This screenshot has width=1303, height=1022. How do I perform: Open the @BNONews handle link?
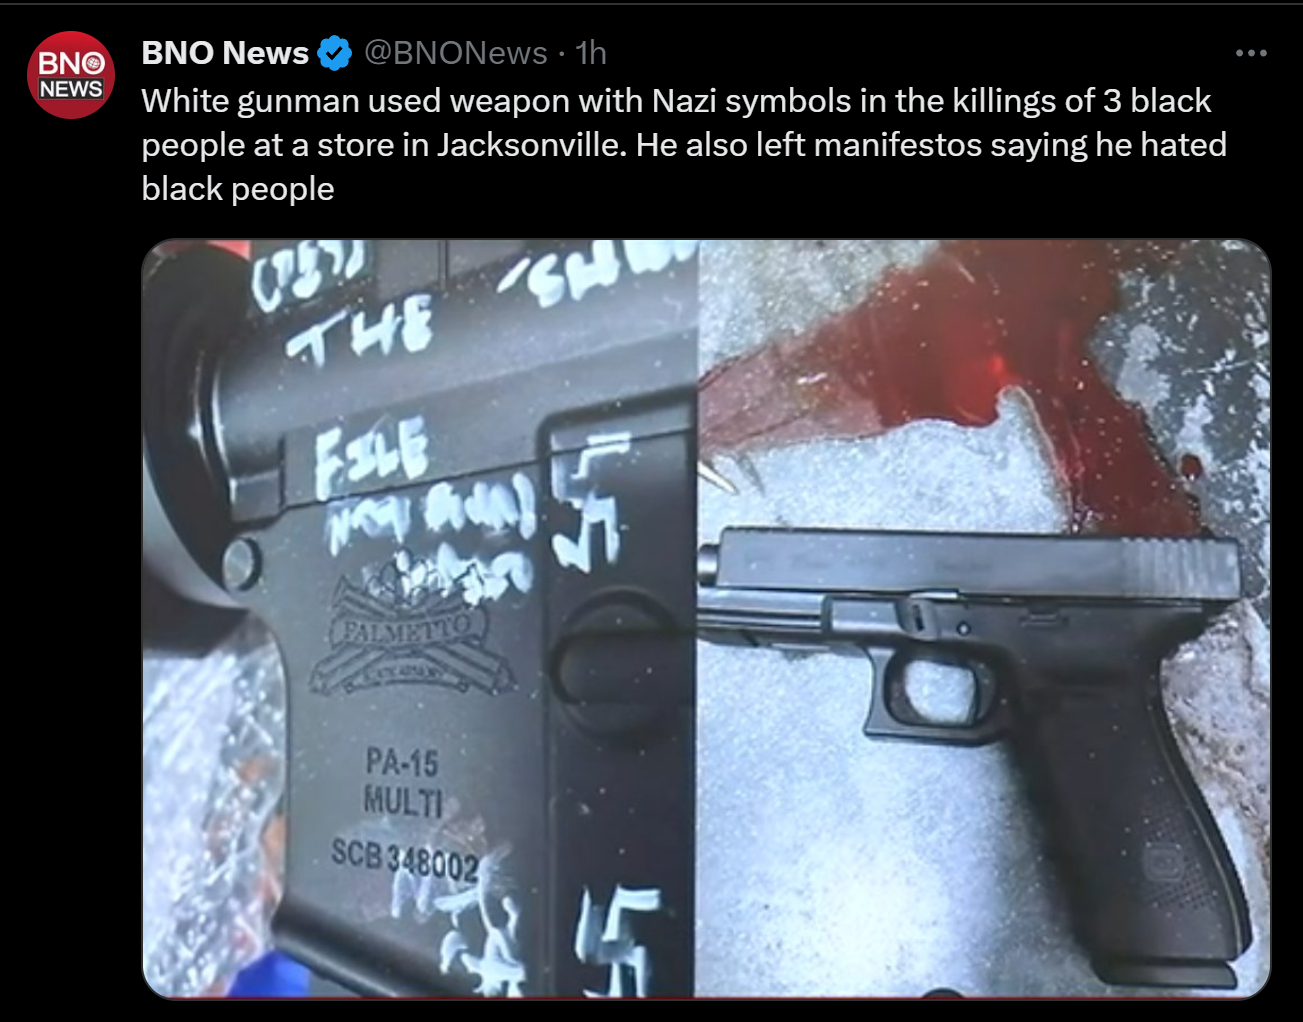click(x=455, y=53)
